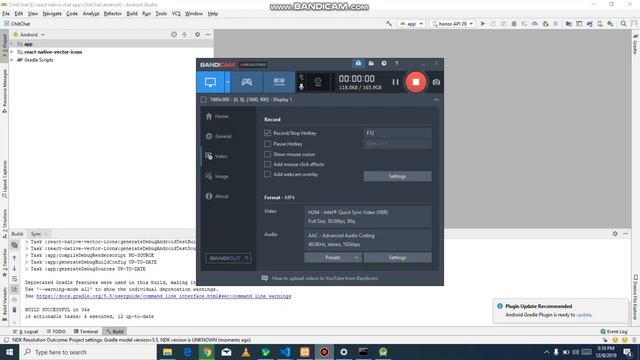Open Tools menu in Android Studio
Viewport: 640px width, 360px height.
click(x=161, y=13)
